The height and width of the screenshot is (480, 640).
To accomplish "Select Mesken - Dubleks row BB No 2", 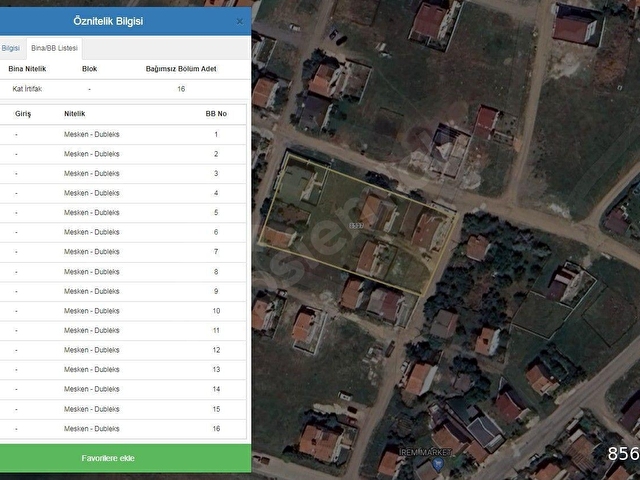I will click(123, 154).
